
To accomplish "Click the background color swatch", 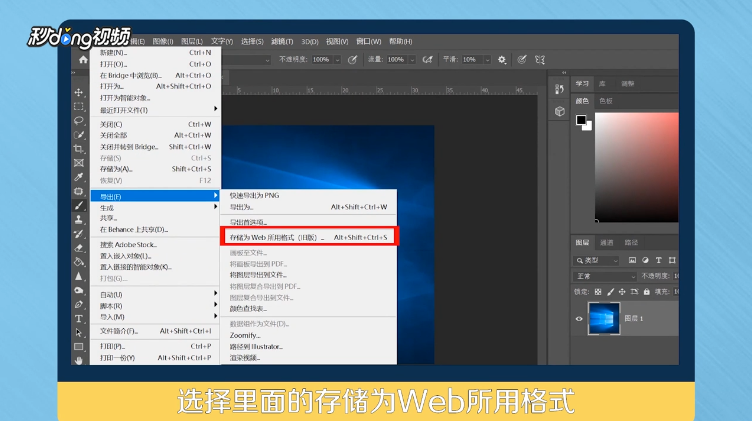I will (588, 127).
